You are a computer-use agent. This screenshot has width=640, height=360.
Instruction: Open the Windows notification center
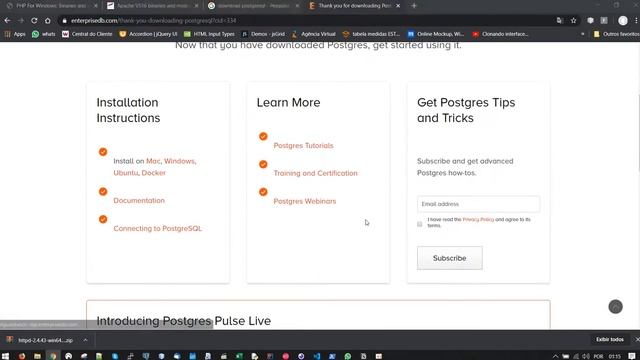click(x=632, y=356)
